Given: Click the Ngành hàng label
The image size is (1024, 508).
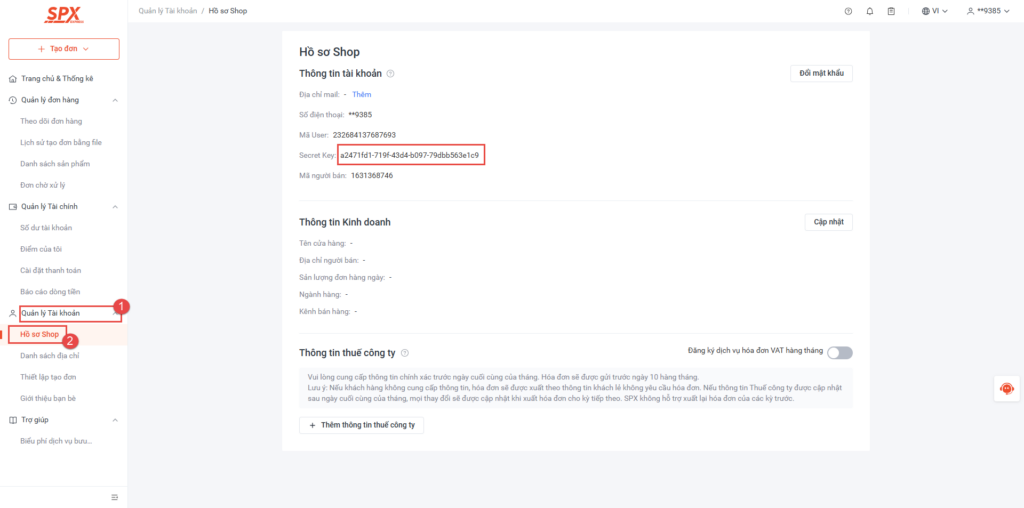Looking at the screenshot, I should (320, 294).
